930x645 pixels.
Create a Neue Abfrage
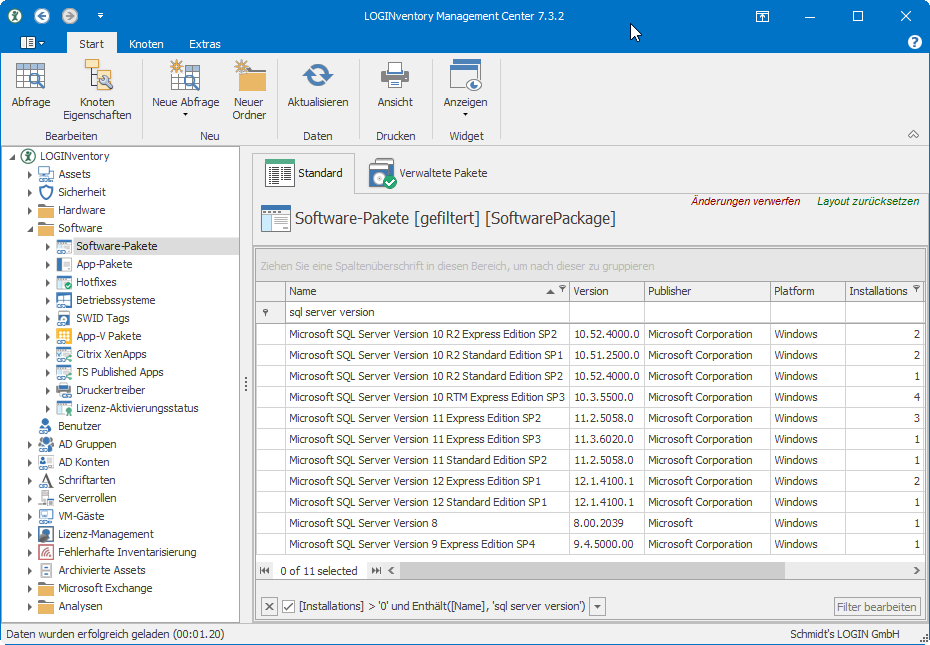pyautogui.click(x=186, y=89)
